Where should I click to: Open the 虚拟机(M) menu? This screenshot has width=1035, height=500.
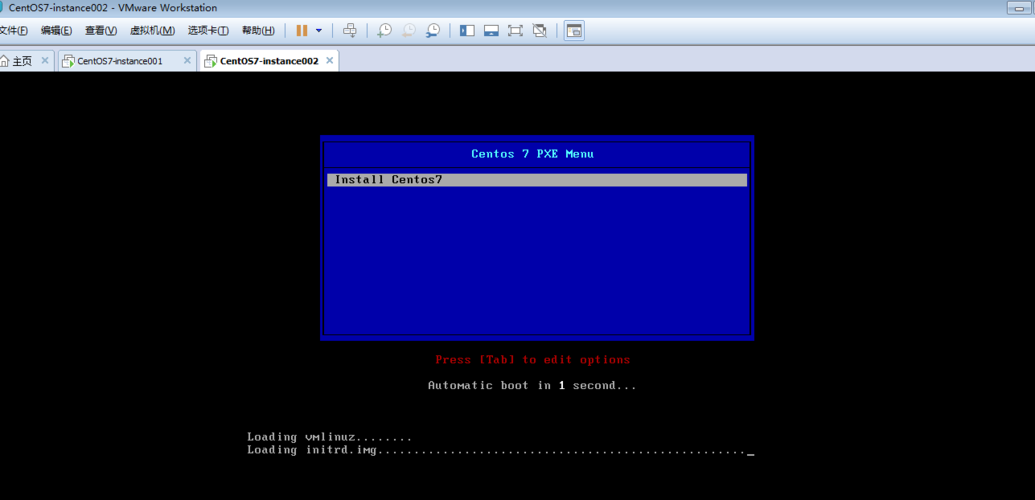(152, 31)
